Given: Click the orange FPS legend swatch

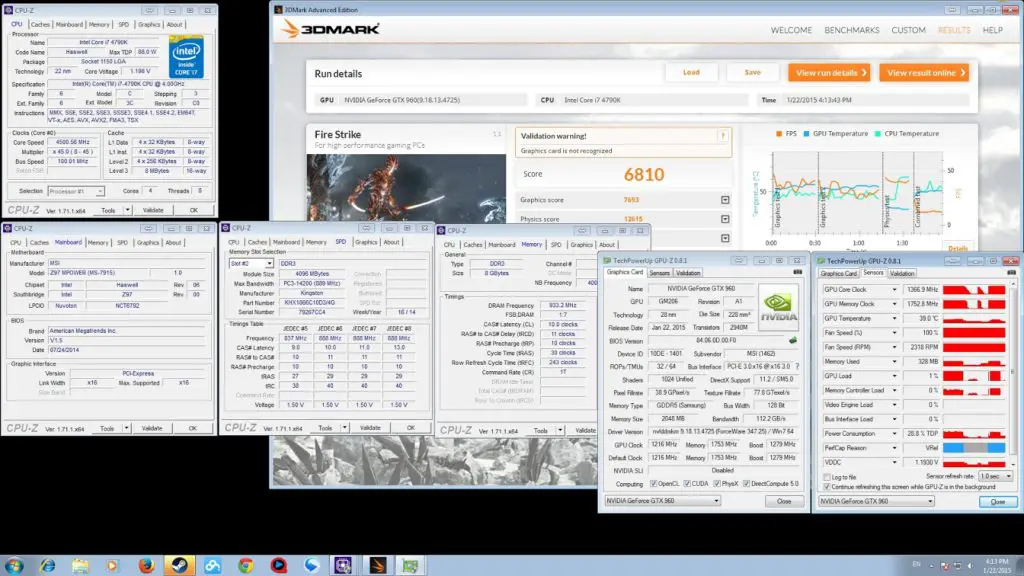Looking at the screenshot, I should (778, 134).
